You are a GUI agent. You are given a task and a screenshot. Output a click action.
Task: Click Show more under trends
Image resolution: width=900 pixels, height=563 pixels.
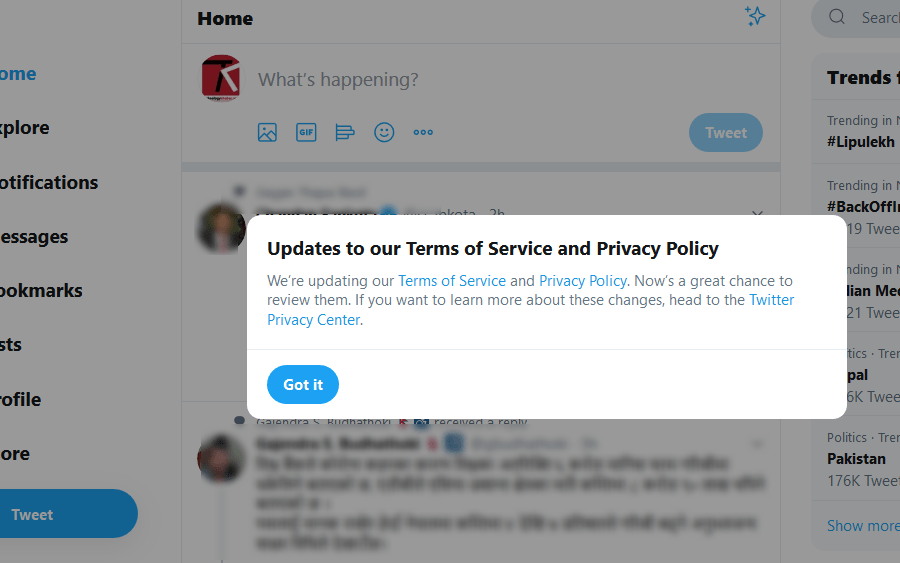click(862, 526)
